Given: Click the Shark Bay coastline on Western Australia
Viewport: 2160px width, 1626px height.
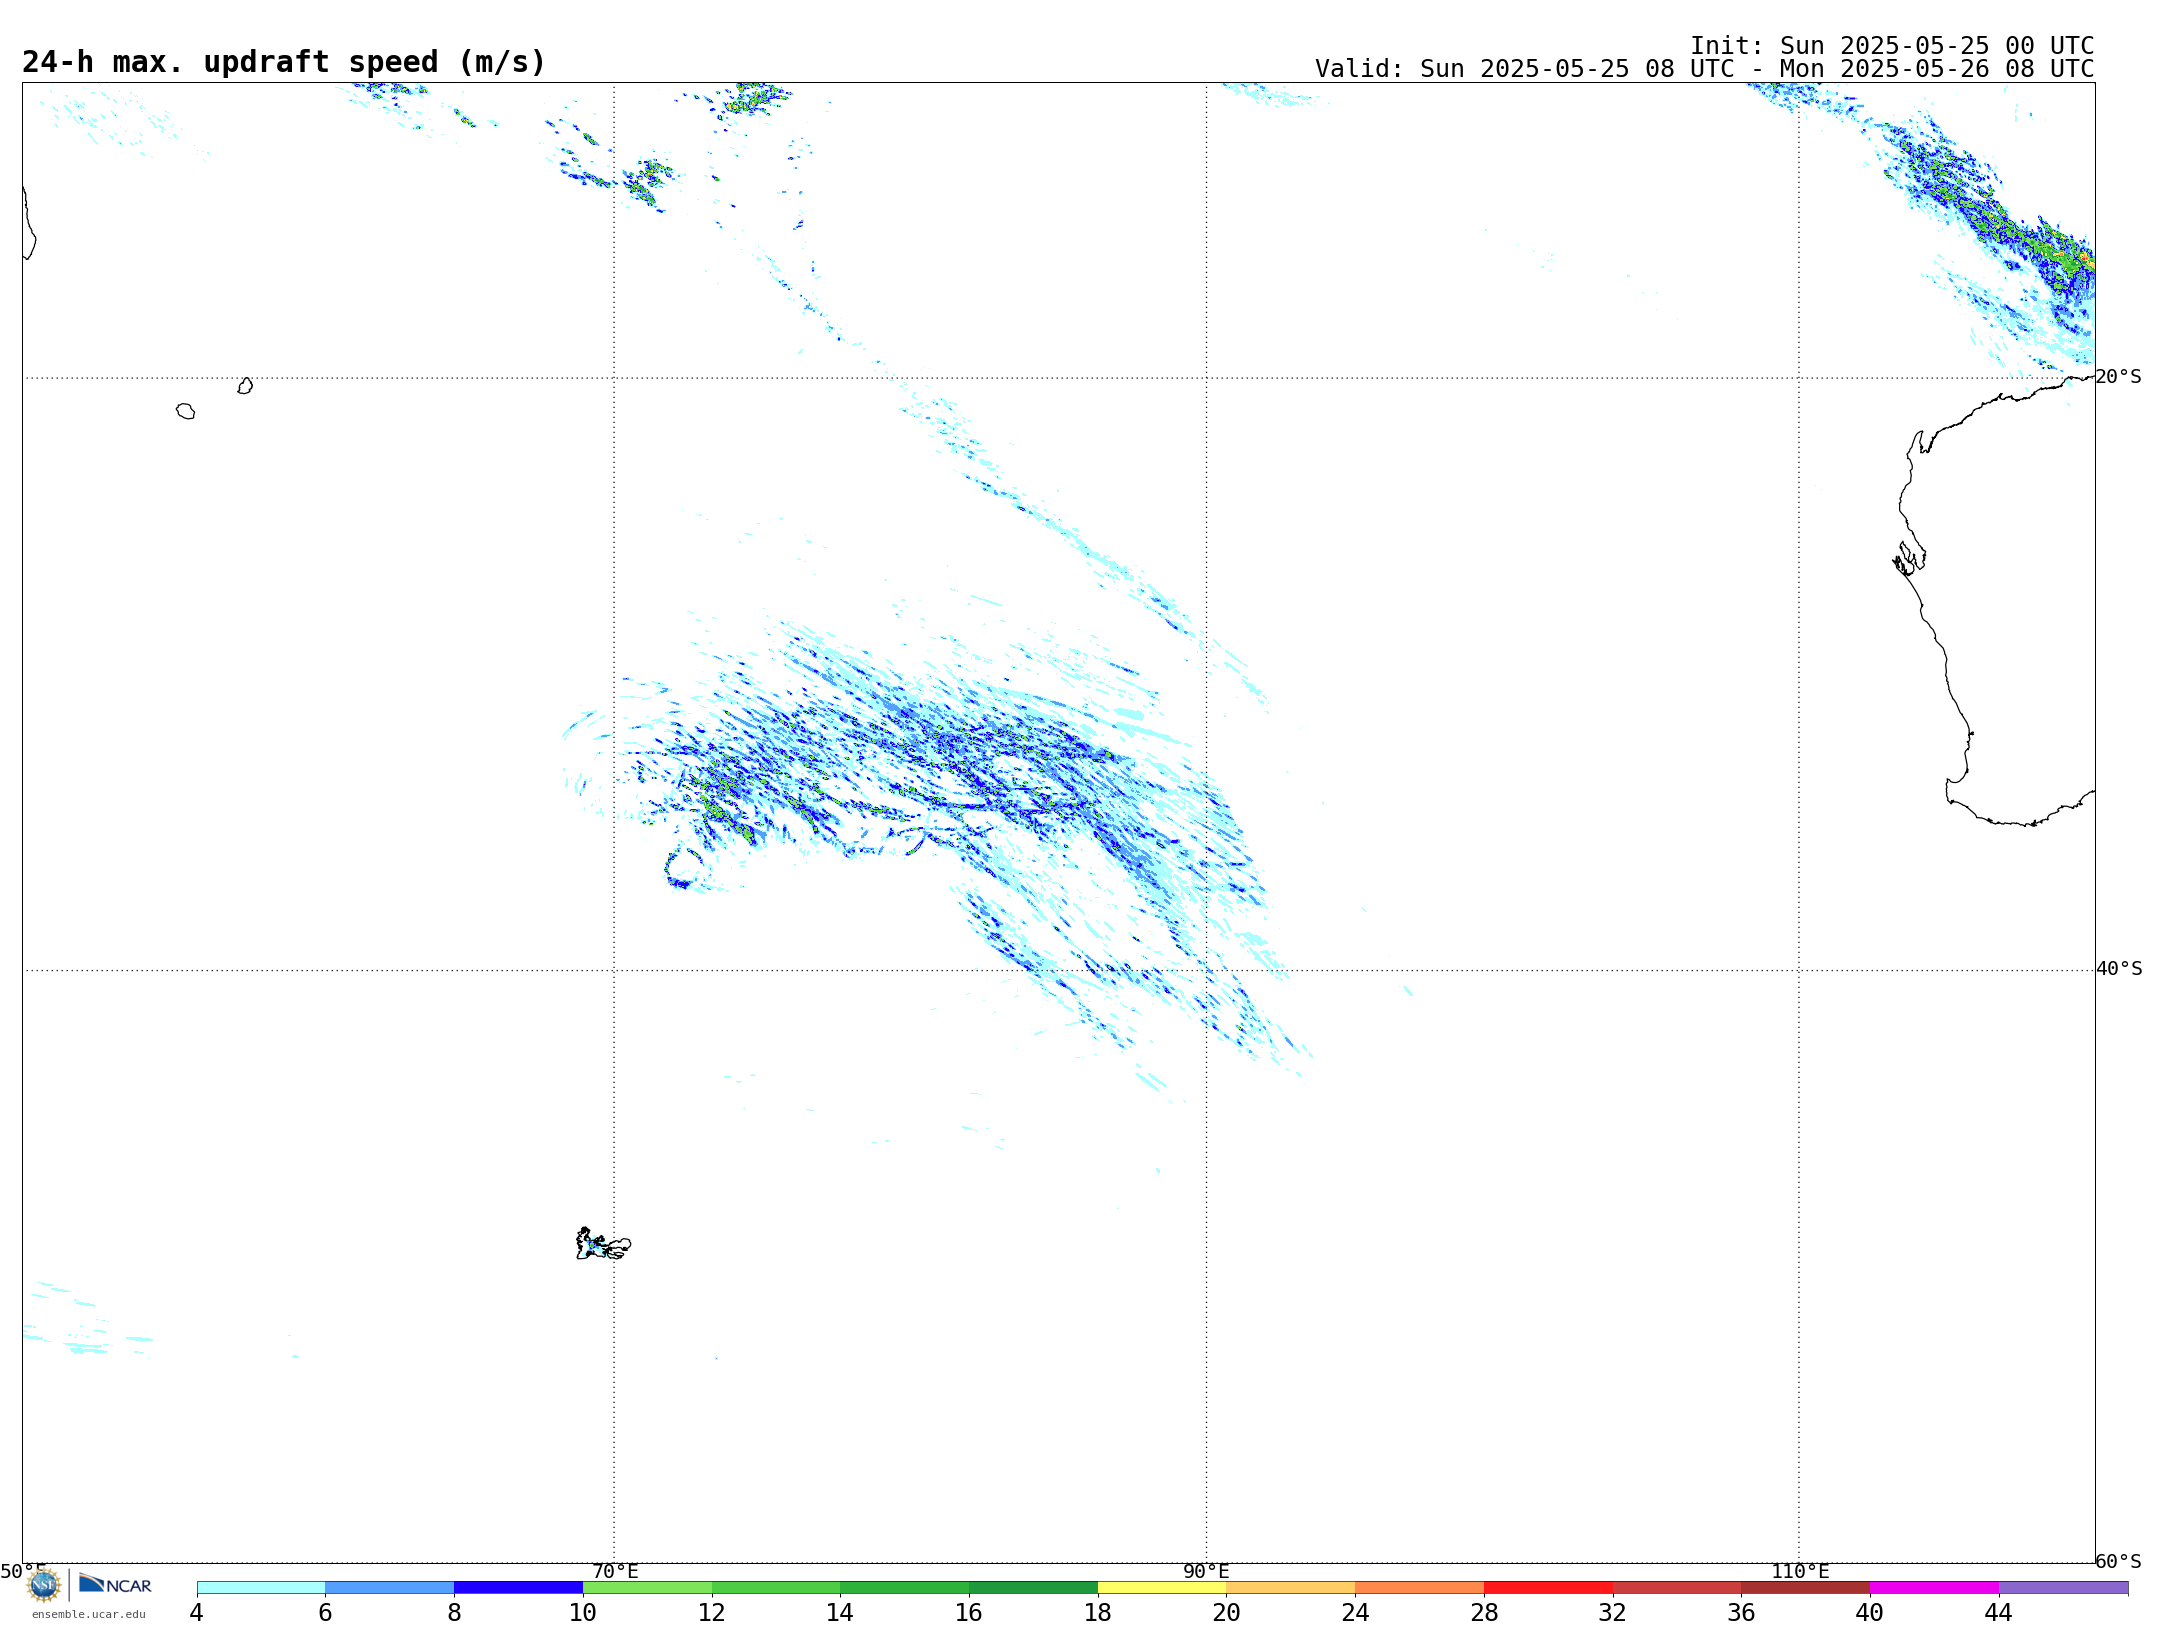Looking at the screenshot, I should tap(1909, 558).
